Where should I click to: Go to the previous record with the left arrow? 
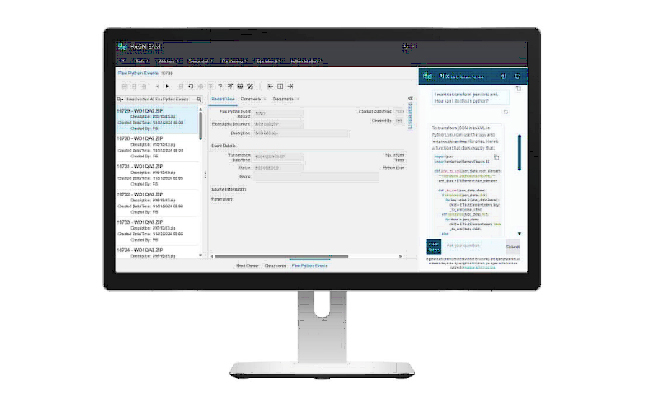click(x=157, y=86)
